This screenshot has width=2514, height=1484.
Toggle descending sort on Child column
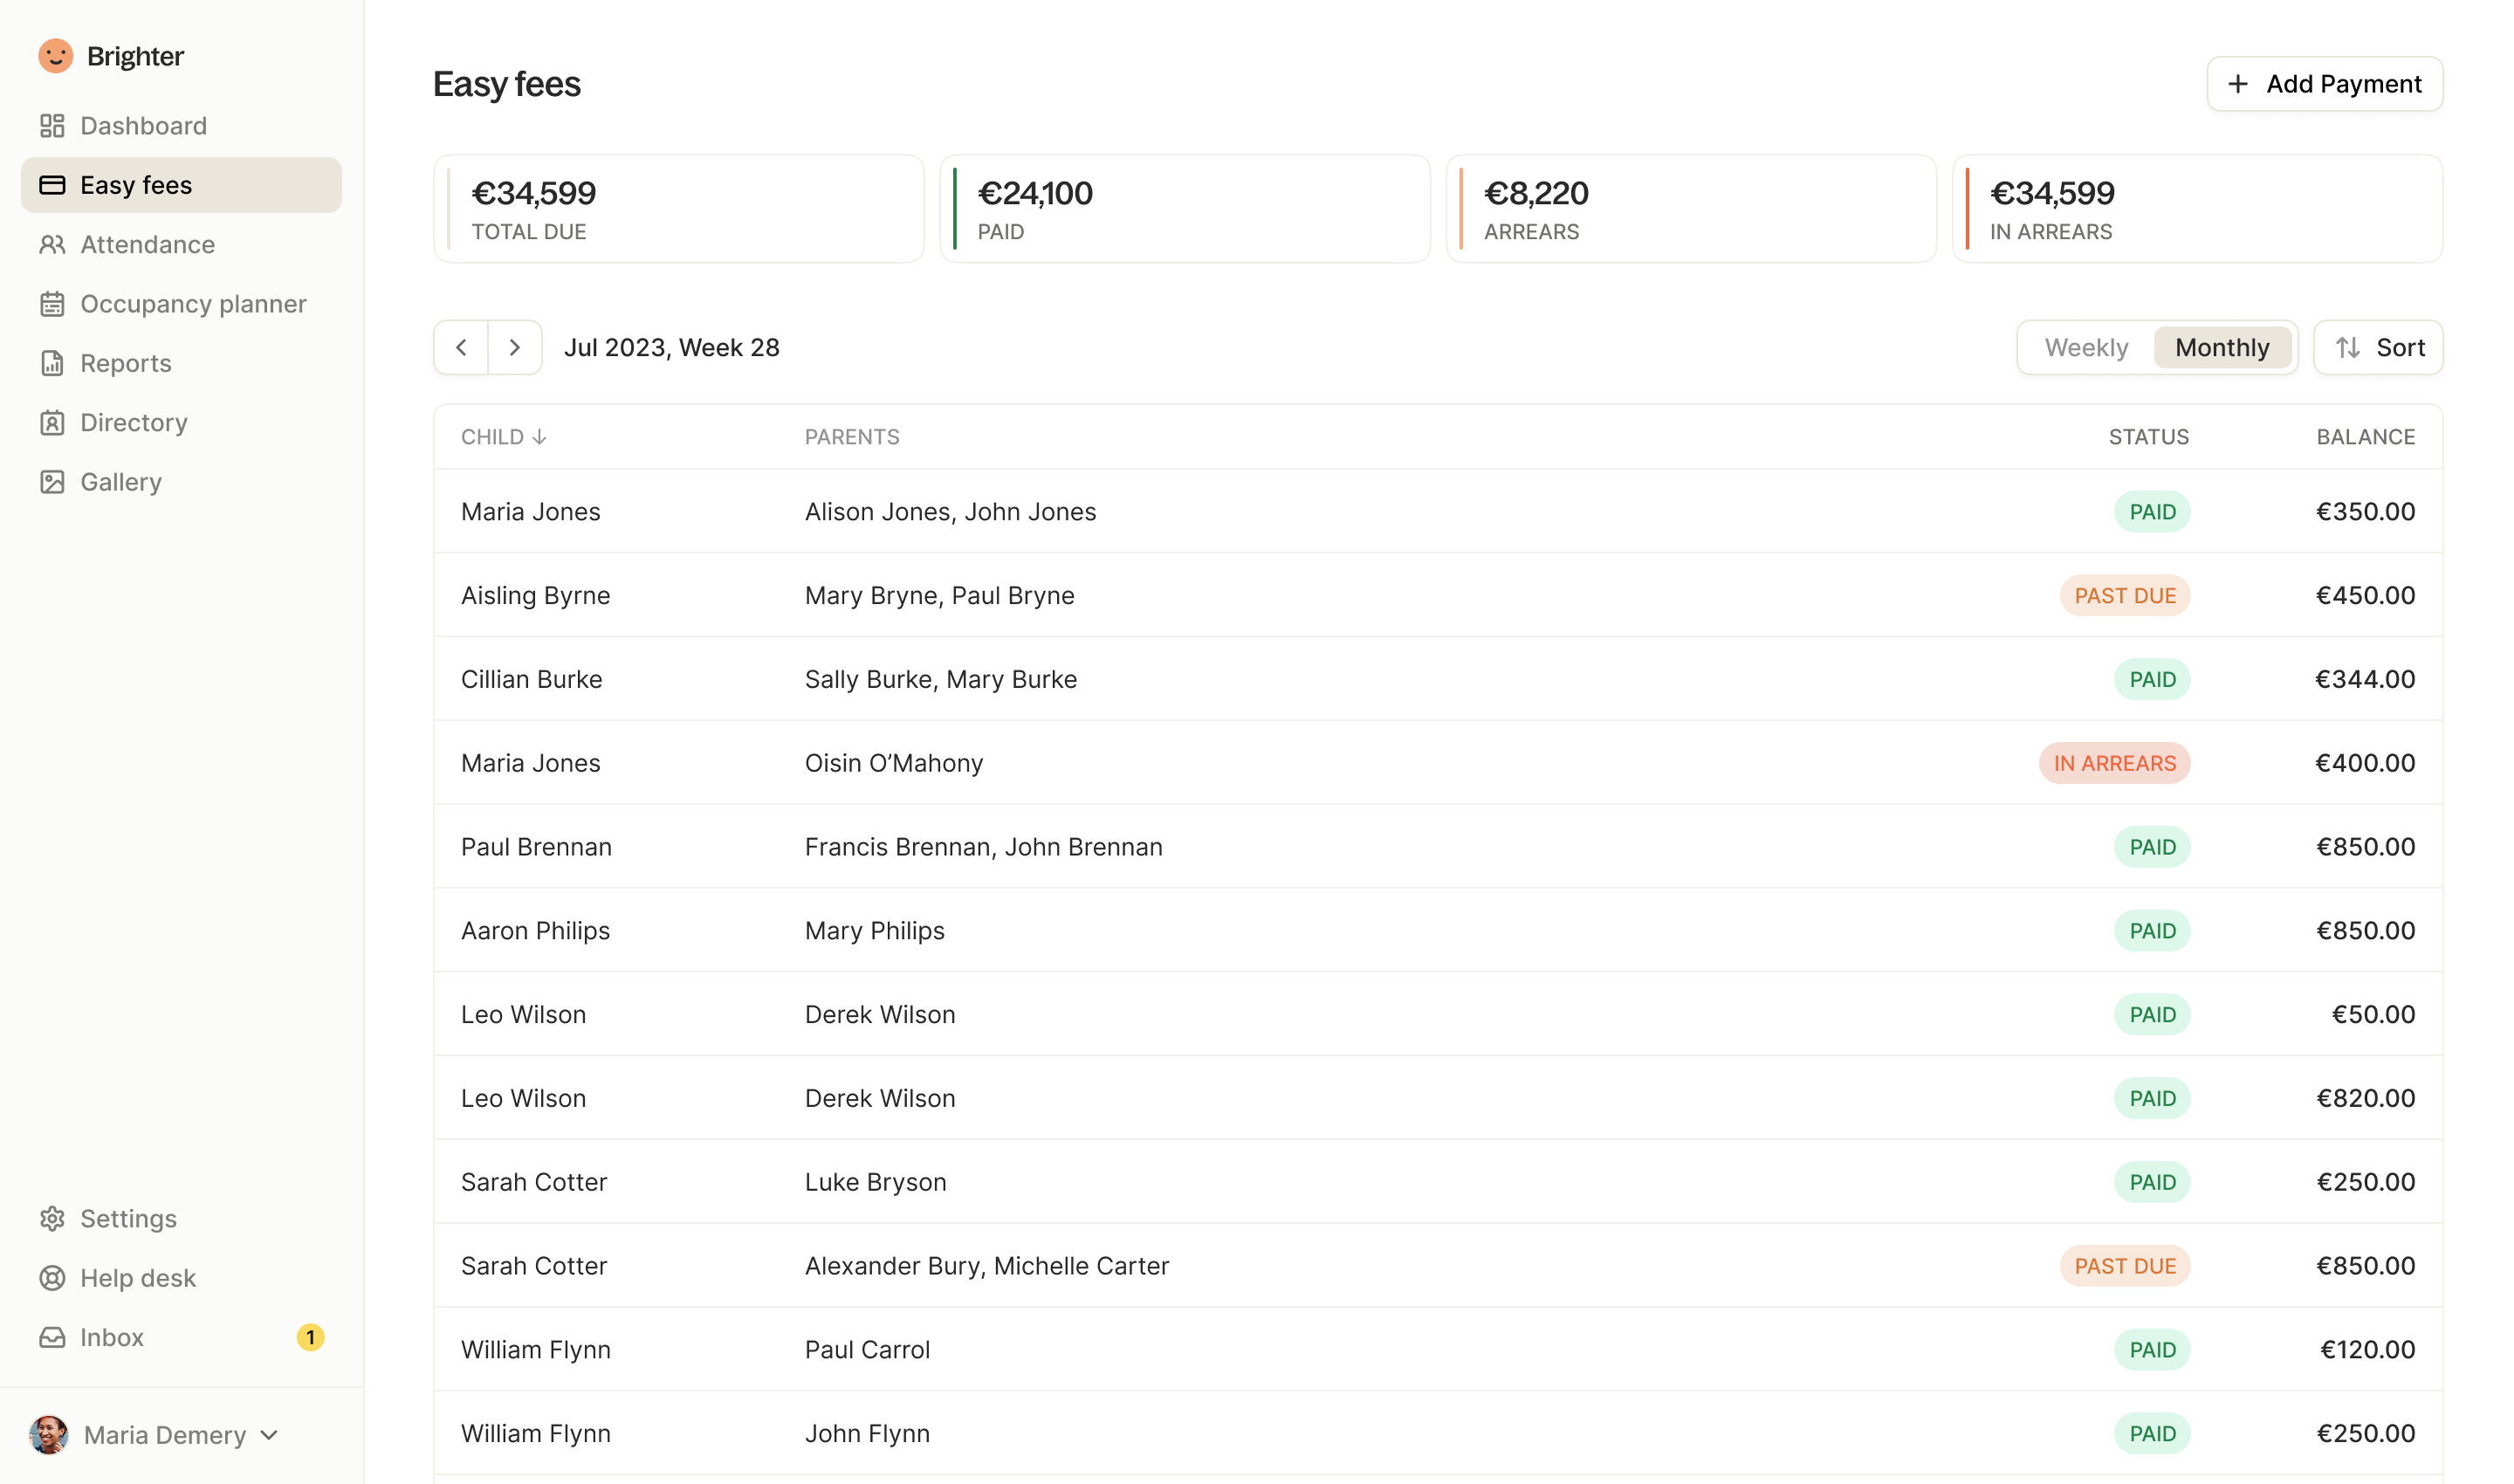tap(504, 437)
